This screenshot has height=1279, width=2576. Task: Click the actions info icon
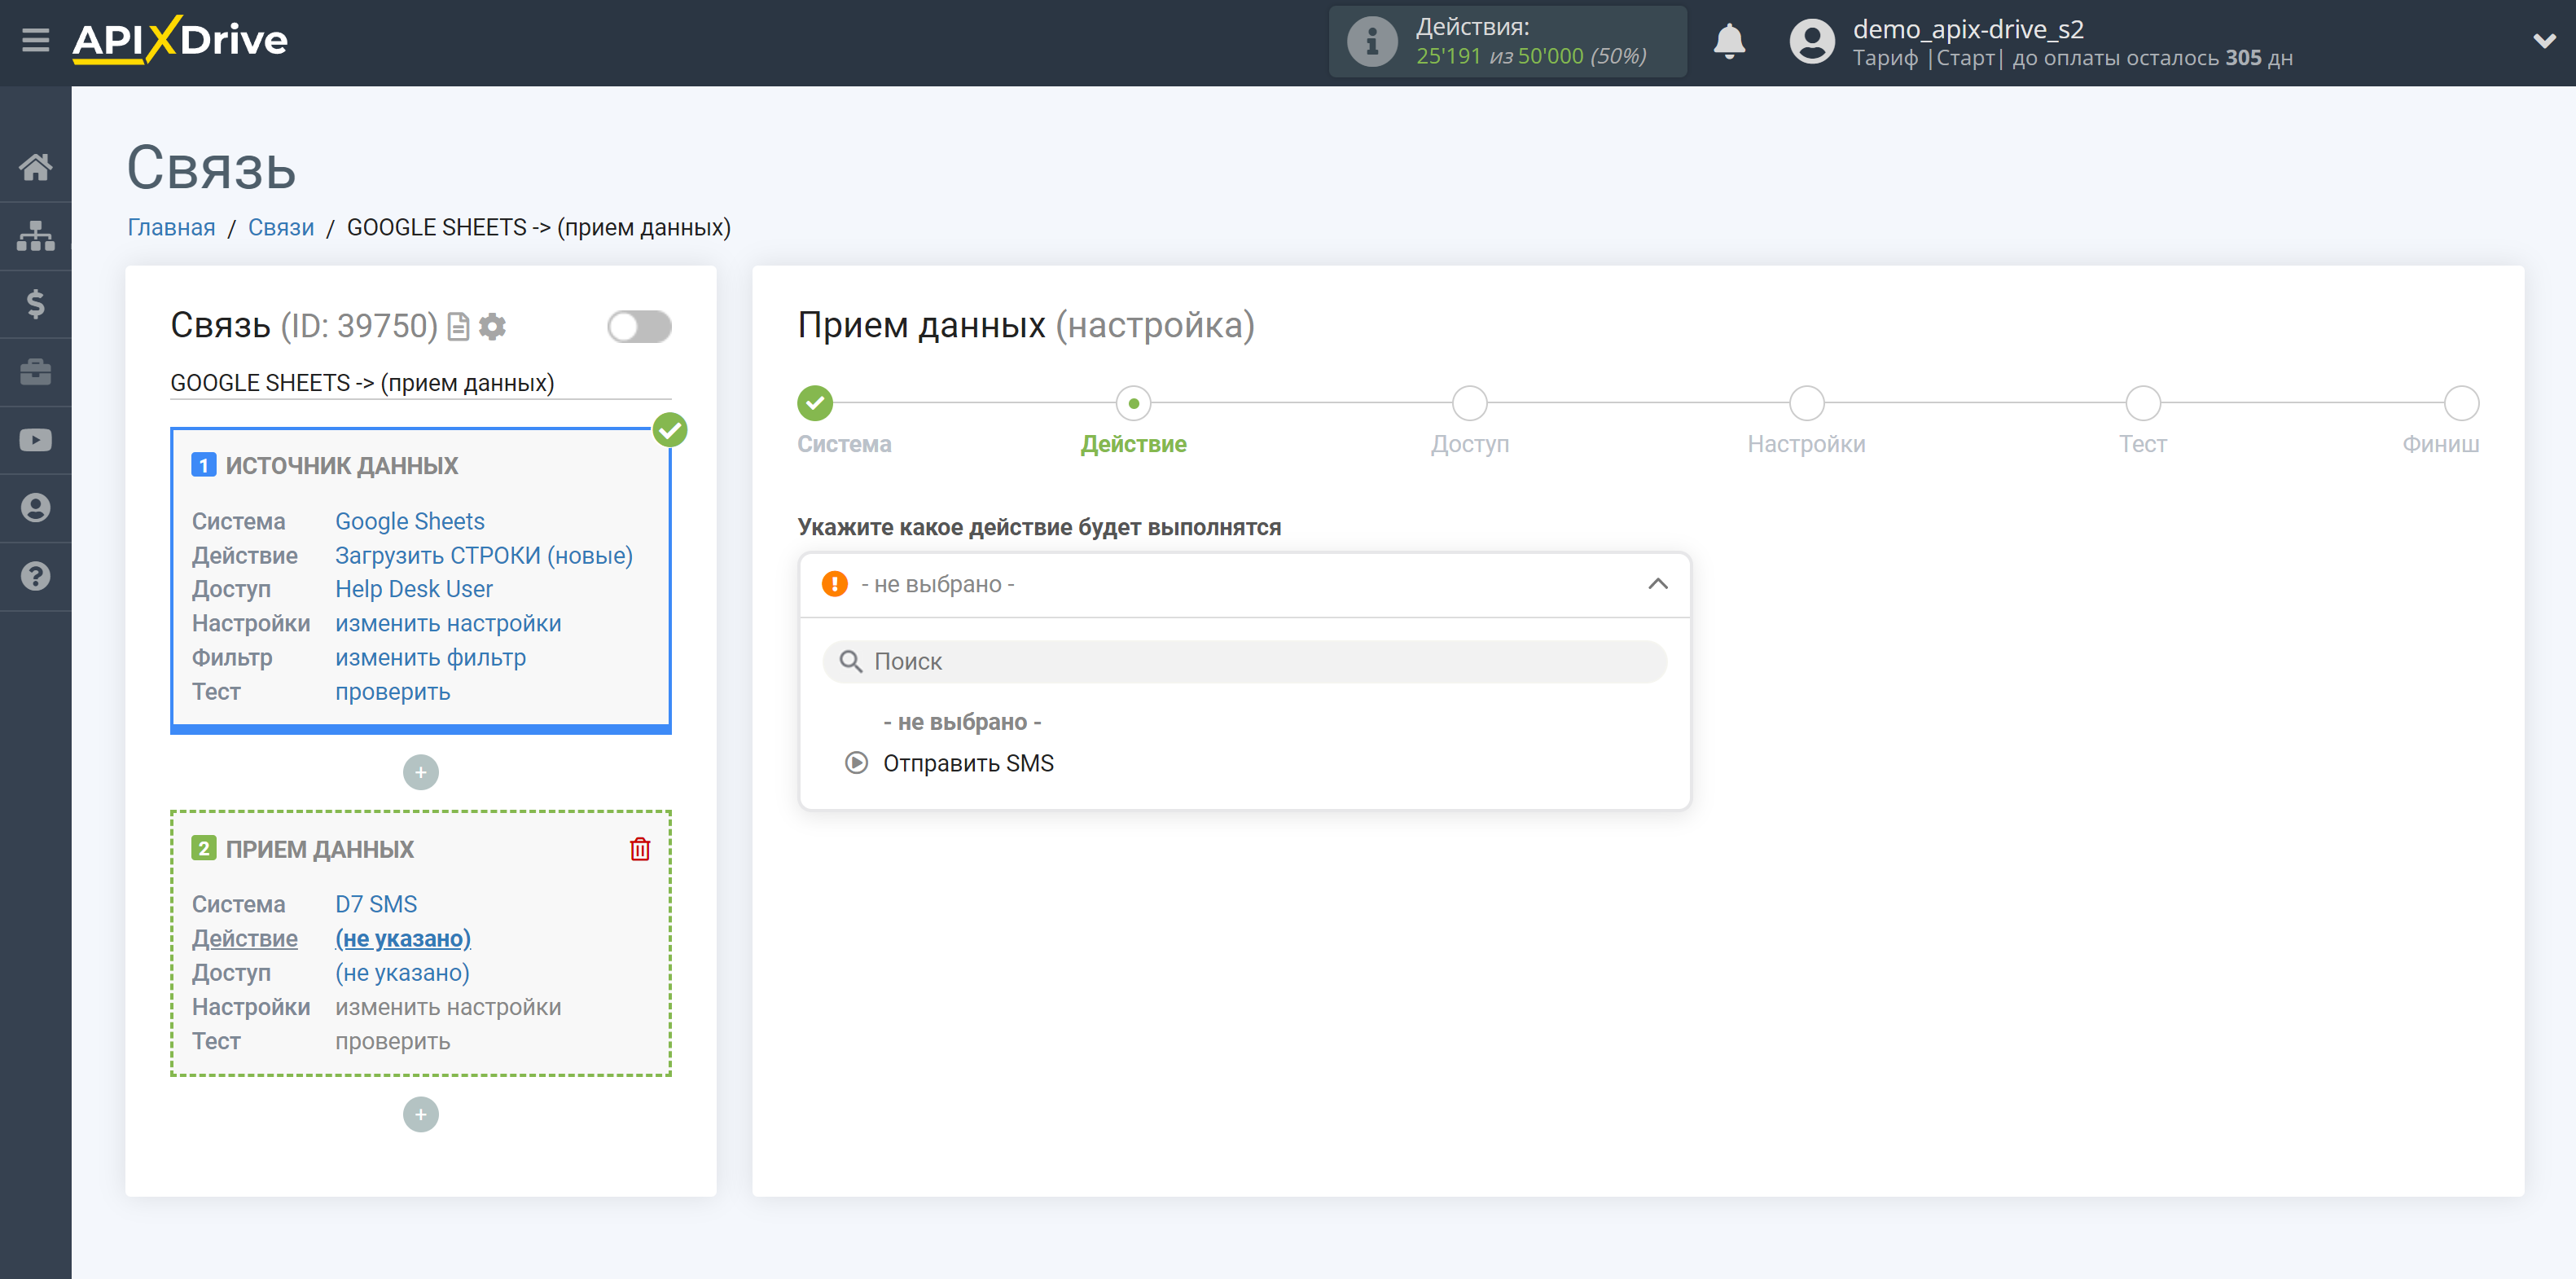[x=1372, y=41]
